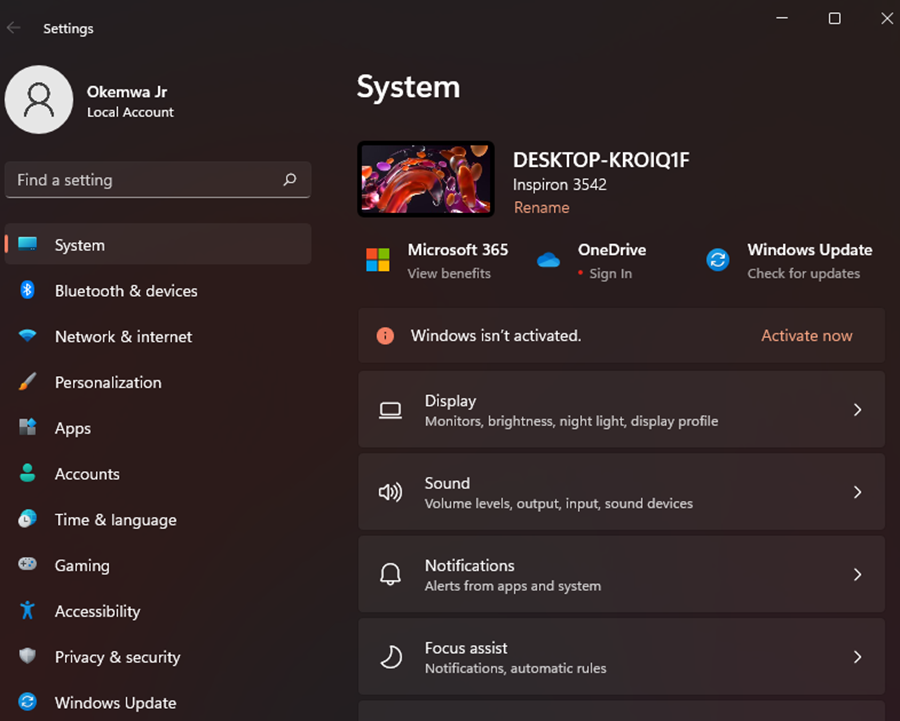Image resolution: width=900 pixels, height=721 pixels.
Task: Select the Network & internet globe icon
Action: (29, 337)
